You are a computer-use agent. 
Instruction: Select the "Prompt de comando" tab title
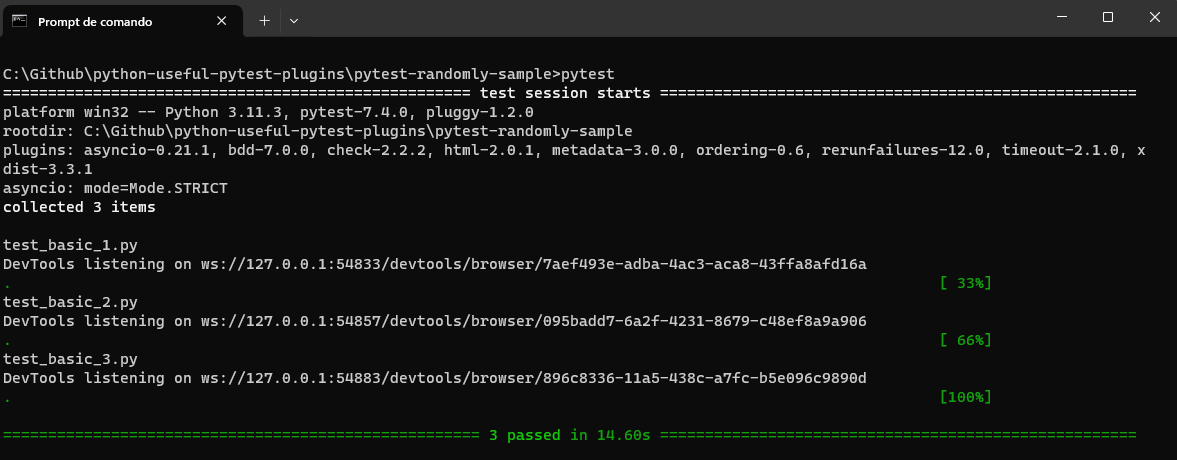[90, 20]
